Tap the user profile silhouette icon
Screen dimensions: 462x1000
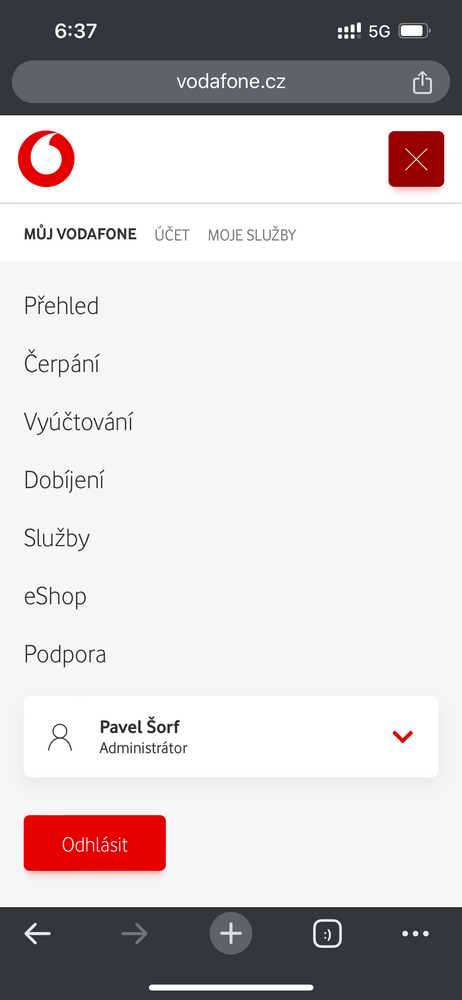(60, 737)
